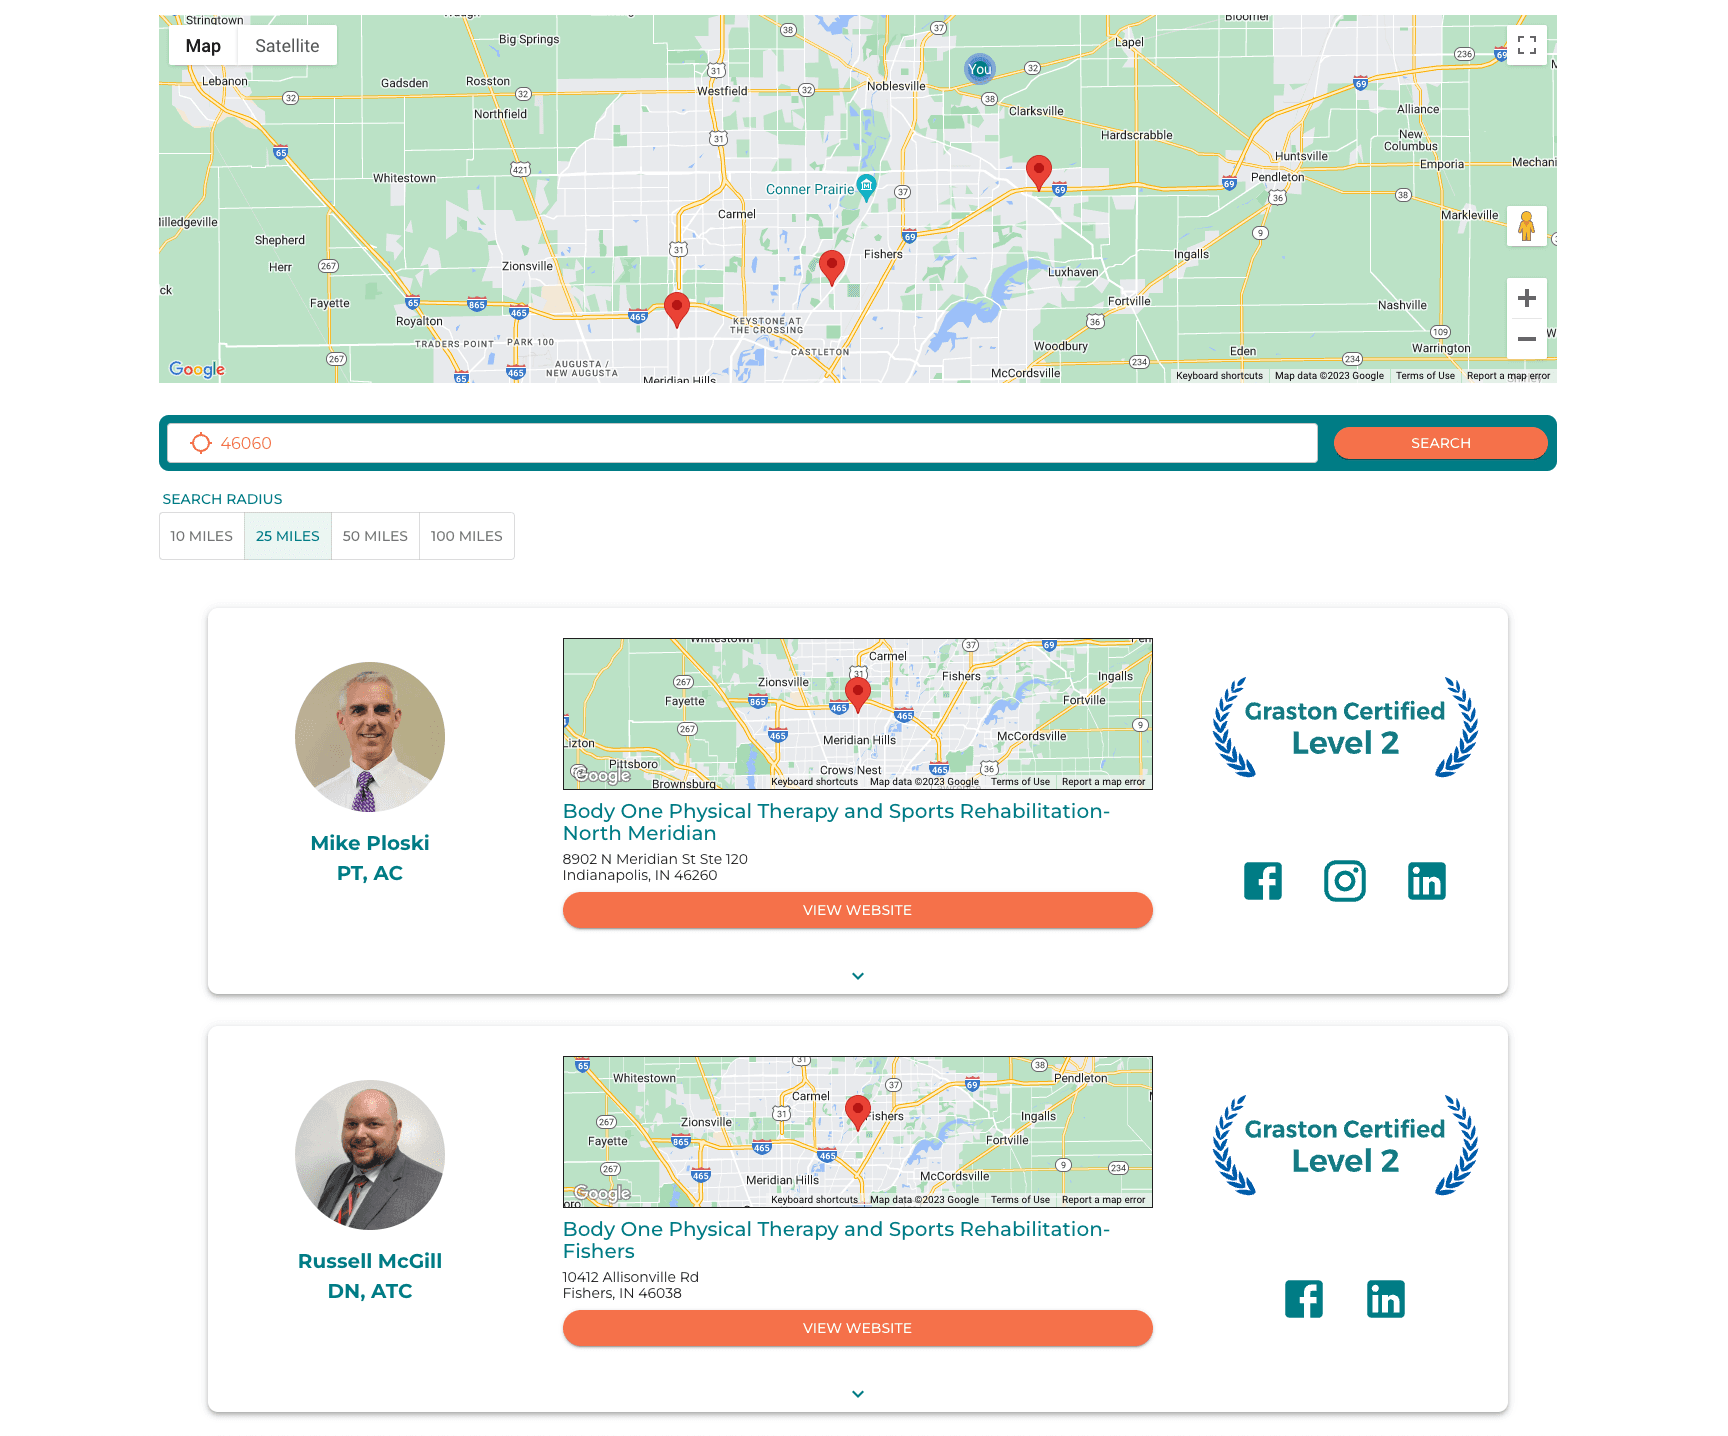Screen dimensions: 1728x1436
Task: Switch main map to Satellite view
Action: pyautogui.click(x=287, y=46)
